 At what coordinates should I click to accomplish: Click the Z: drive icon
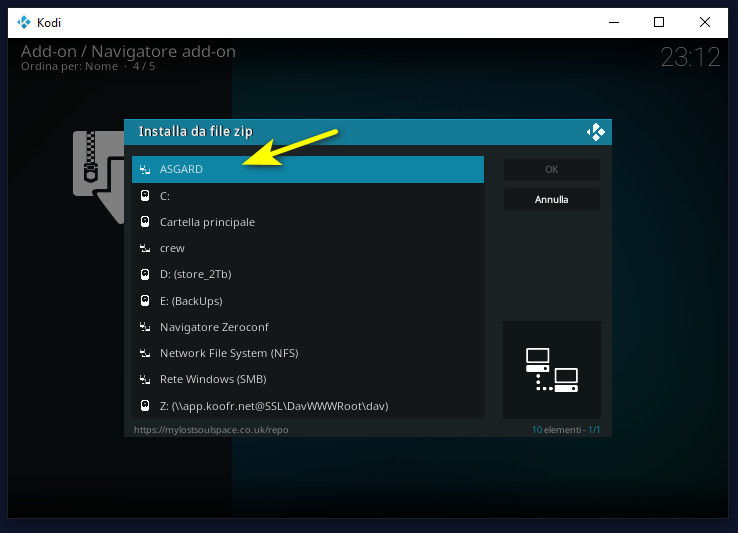145,405
